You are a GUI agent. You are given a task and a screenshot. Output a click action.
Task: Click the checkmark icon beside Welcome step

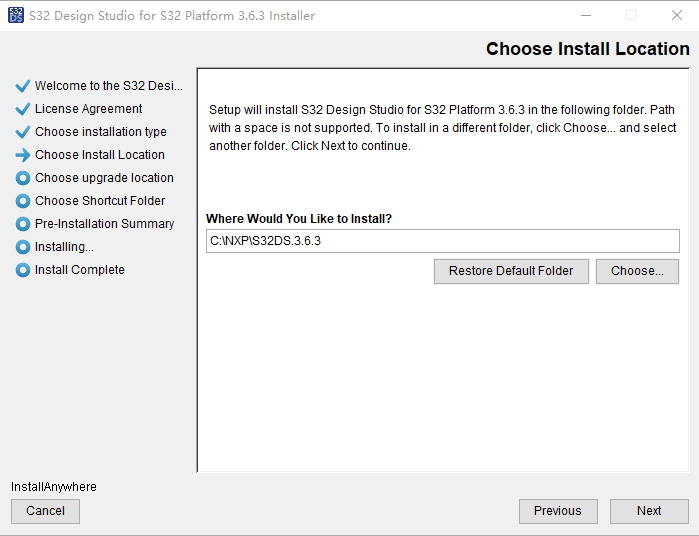22,86
